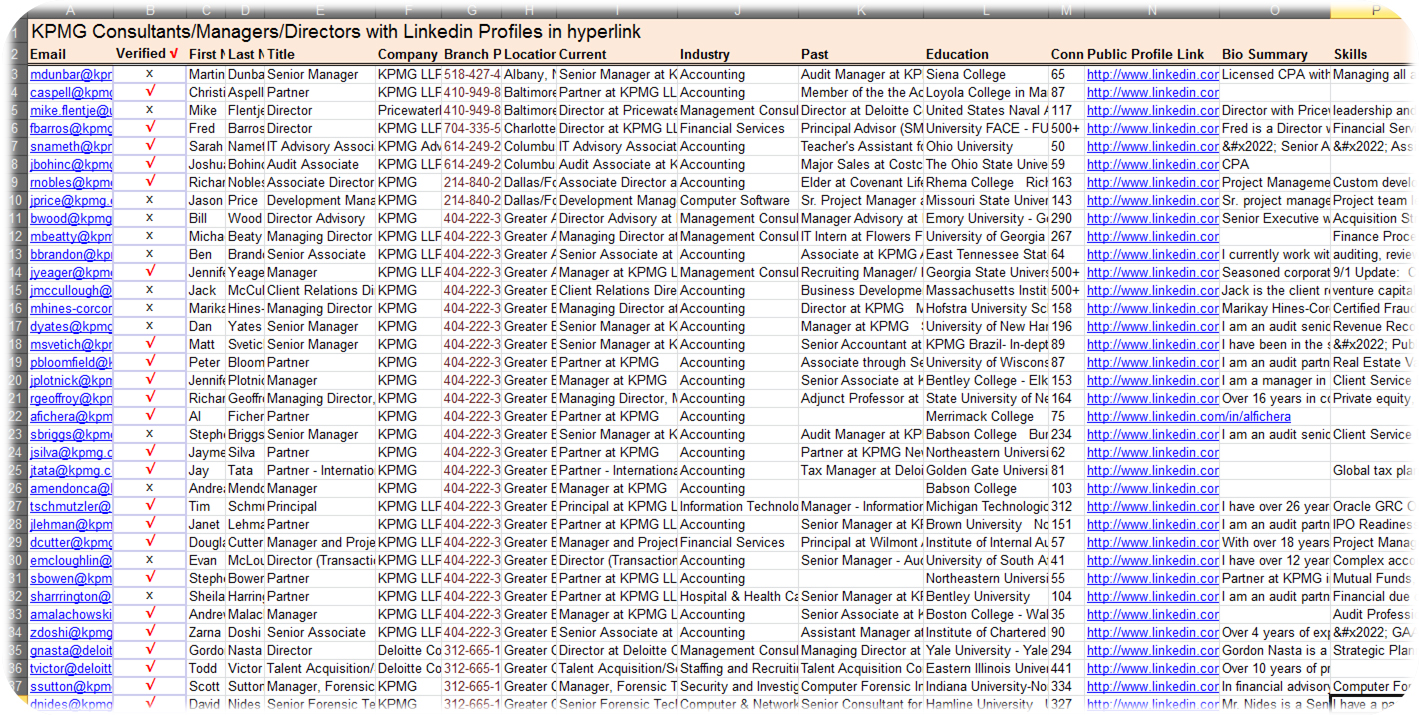Select the Industry column header cell
Screen dimensions: 1420x715
pos(705,55)
